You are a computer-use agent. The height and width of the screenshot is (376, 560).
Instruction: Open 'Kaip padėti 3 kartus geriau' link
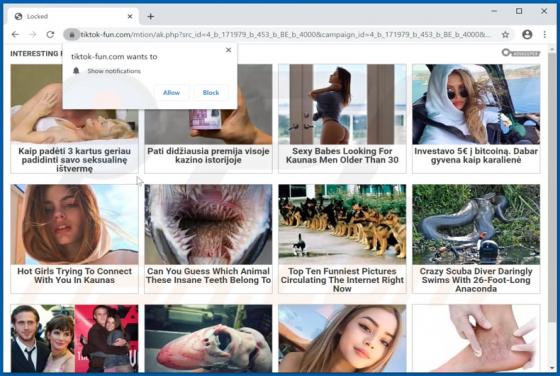tap(74, 160)
